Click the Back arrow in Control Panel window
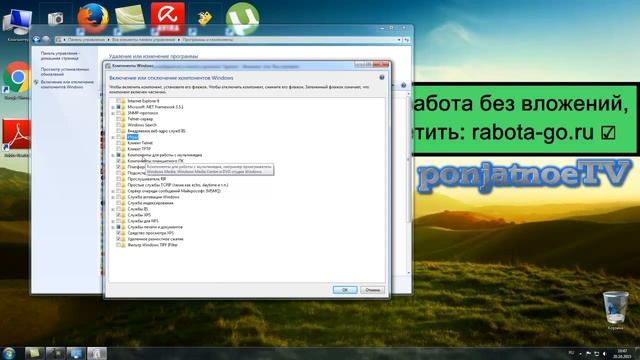 [x=37, y=40]
